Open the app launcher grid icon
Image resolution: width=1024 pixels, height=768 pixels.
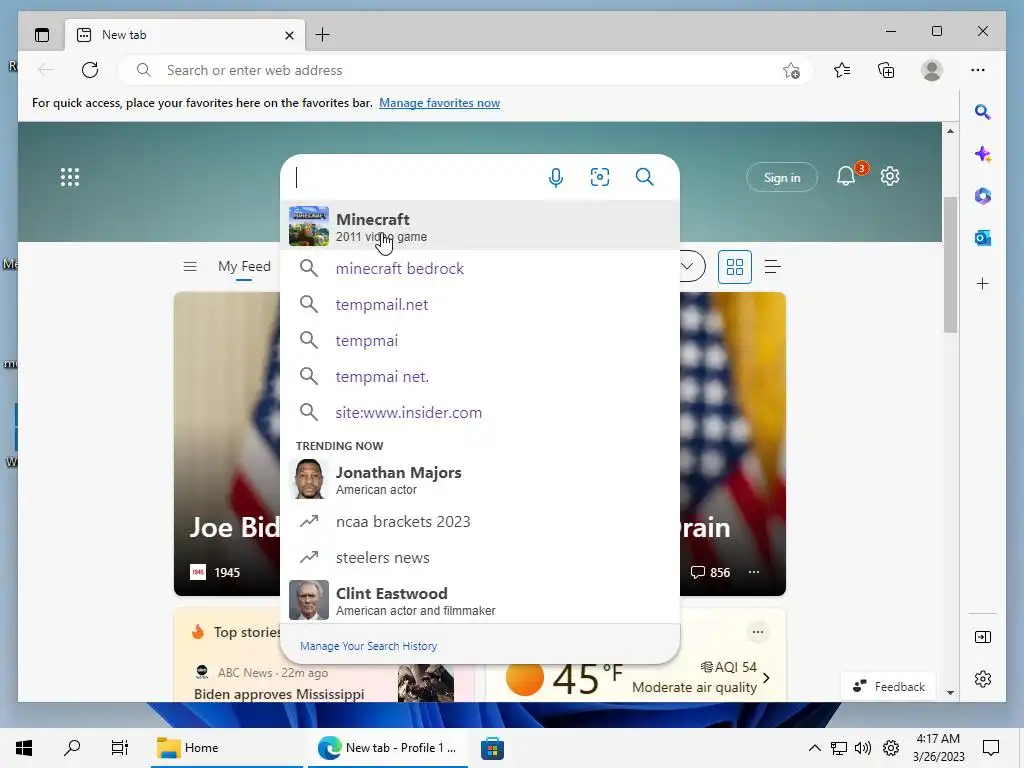[70, 177]
